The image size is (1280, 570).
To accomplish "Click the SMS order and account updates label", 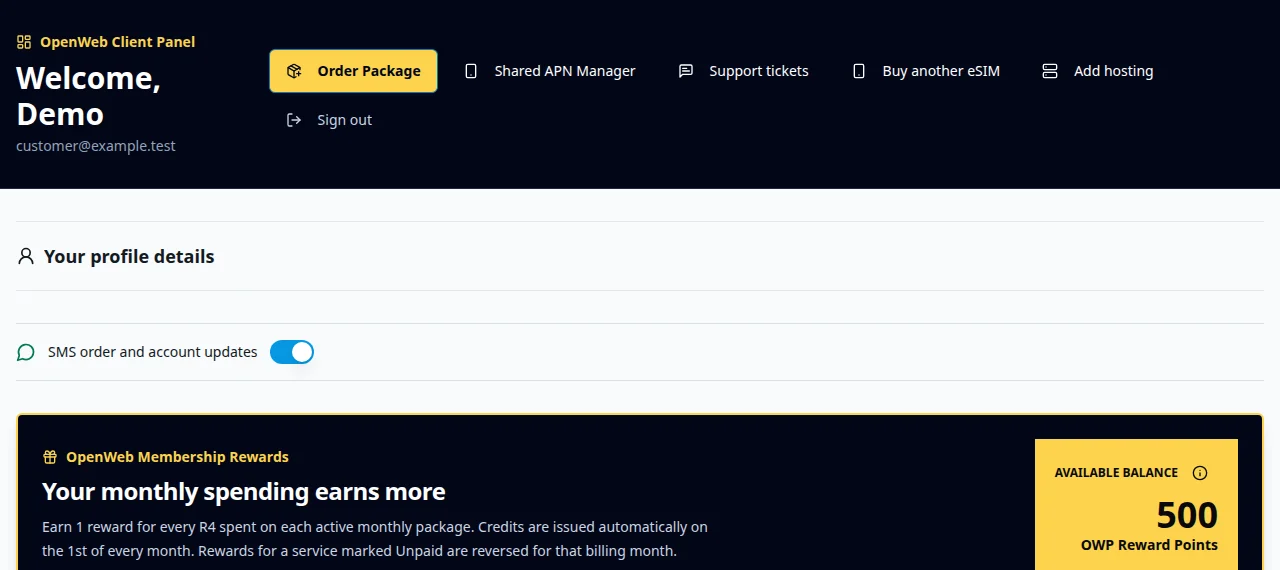I will [x=153, y=352].
